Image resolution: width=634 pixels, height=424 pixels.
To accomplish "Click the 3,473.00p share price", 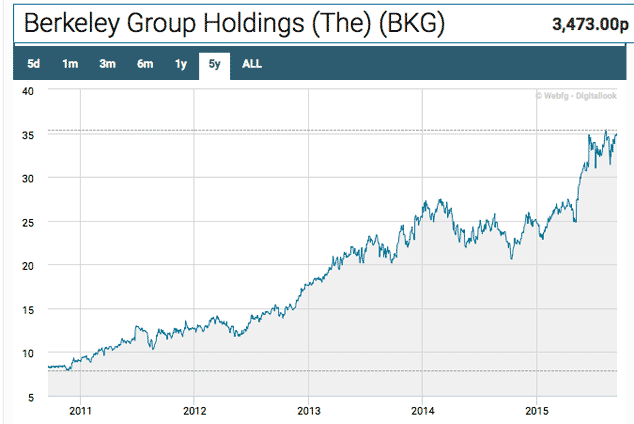I will (x=586, y=23).
